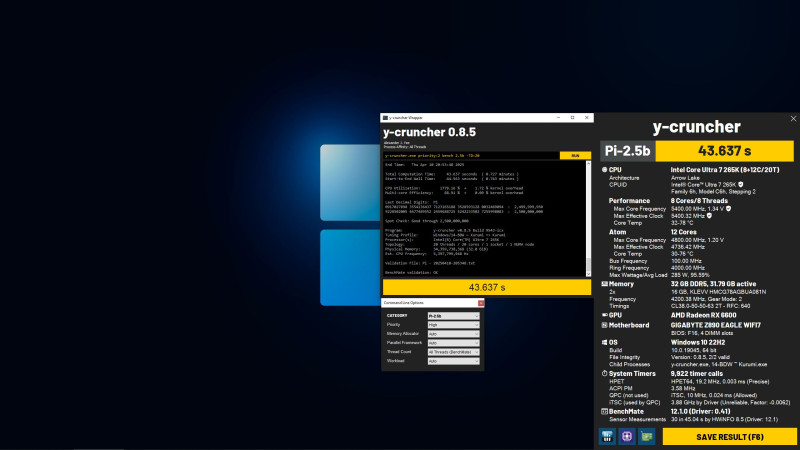Click the CPU section icon

click(x=604, y=169)
